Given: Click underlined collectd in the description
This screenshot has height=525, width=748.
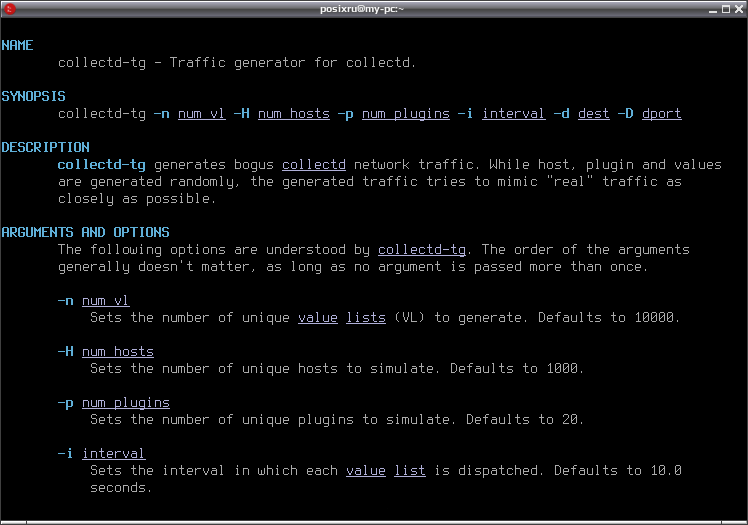Looking at the screenshot, I should pos(314,165).
